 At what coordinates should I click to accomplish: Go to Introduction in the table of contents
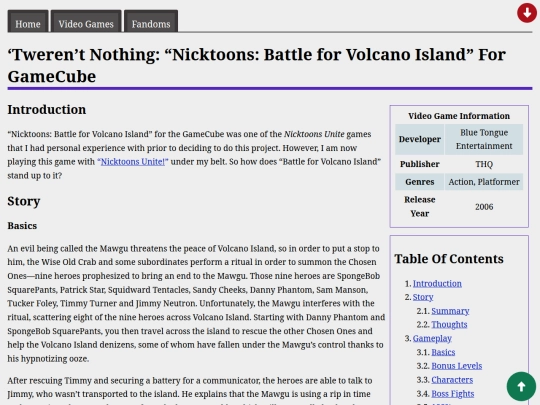(x=437, y=283)
